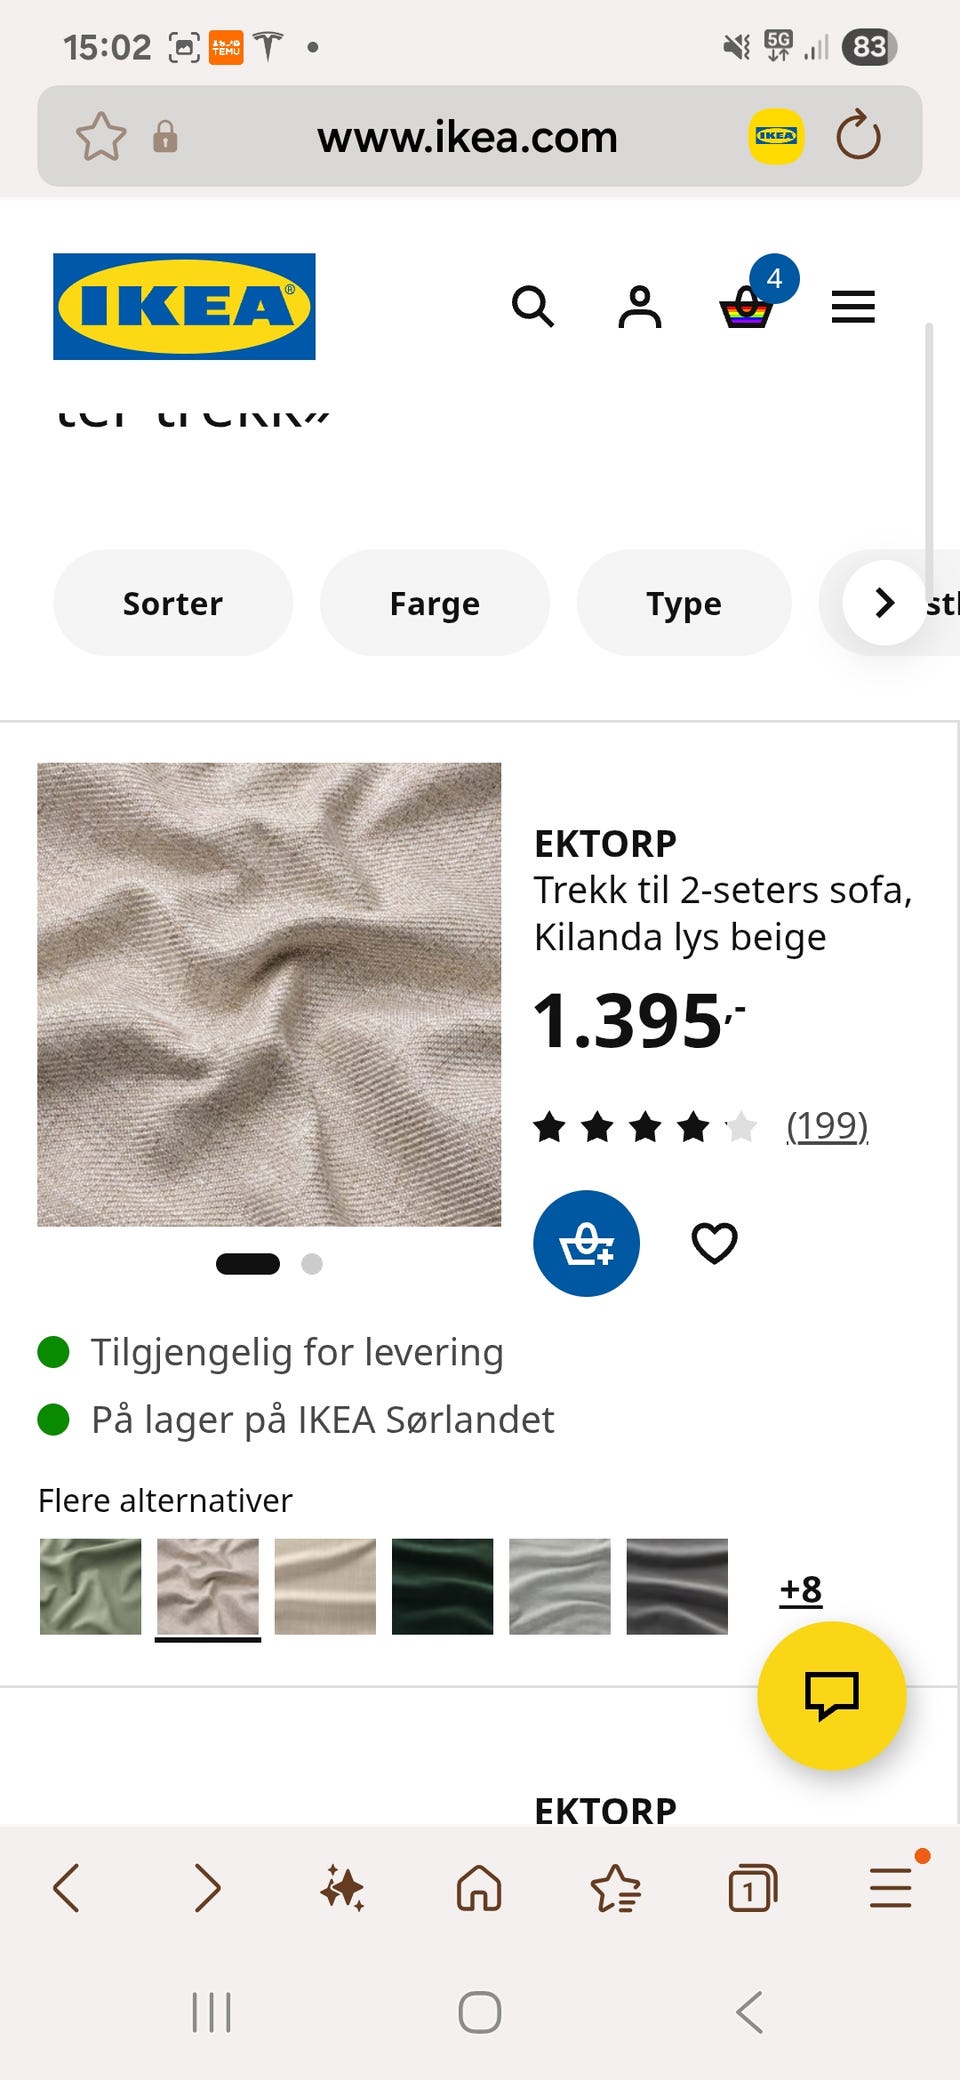Open the Type filter dropdown
Viewport: 960px width, 2080px height.
[684, 603]
